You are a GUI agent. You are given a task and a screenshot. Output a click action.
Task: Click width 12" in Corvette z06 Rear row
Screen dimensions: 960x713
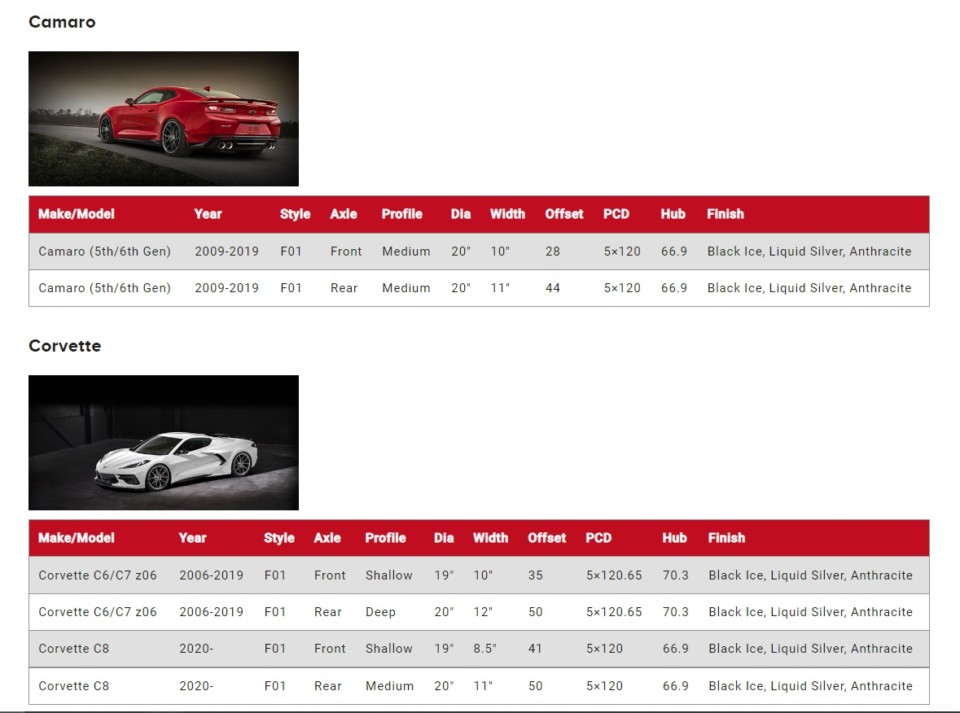483,612
